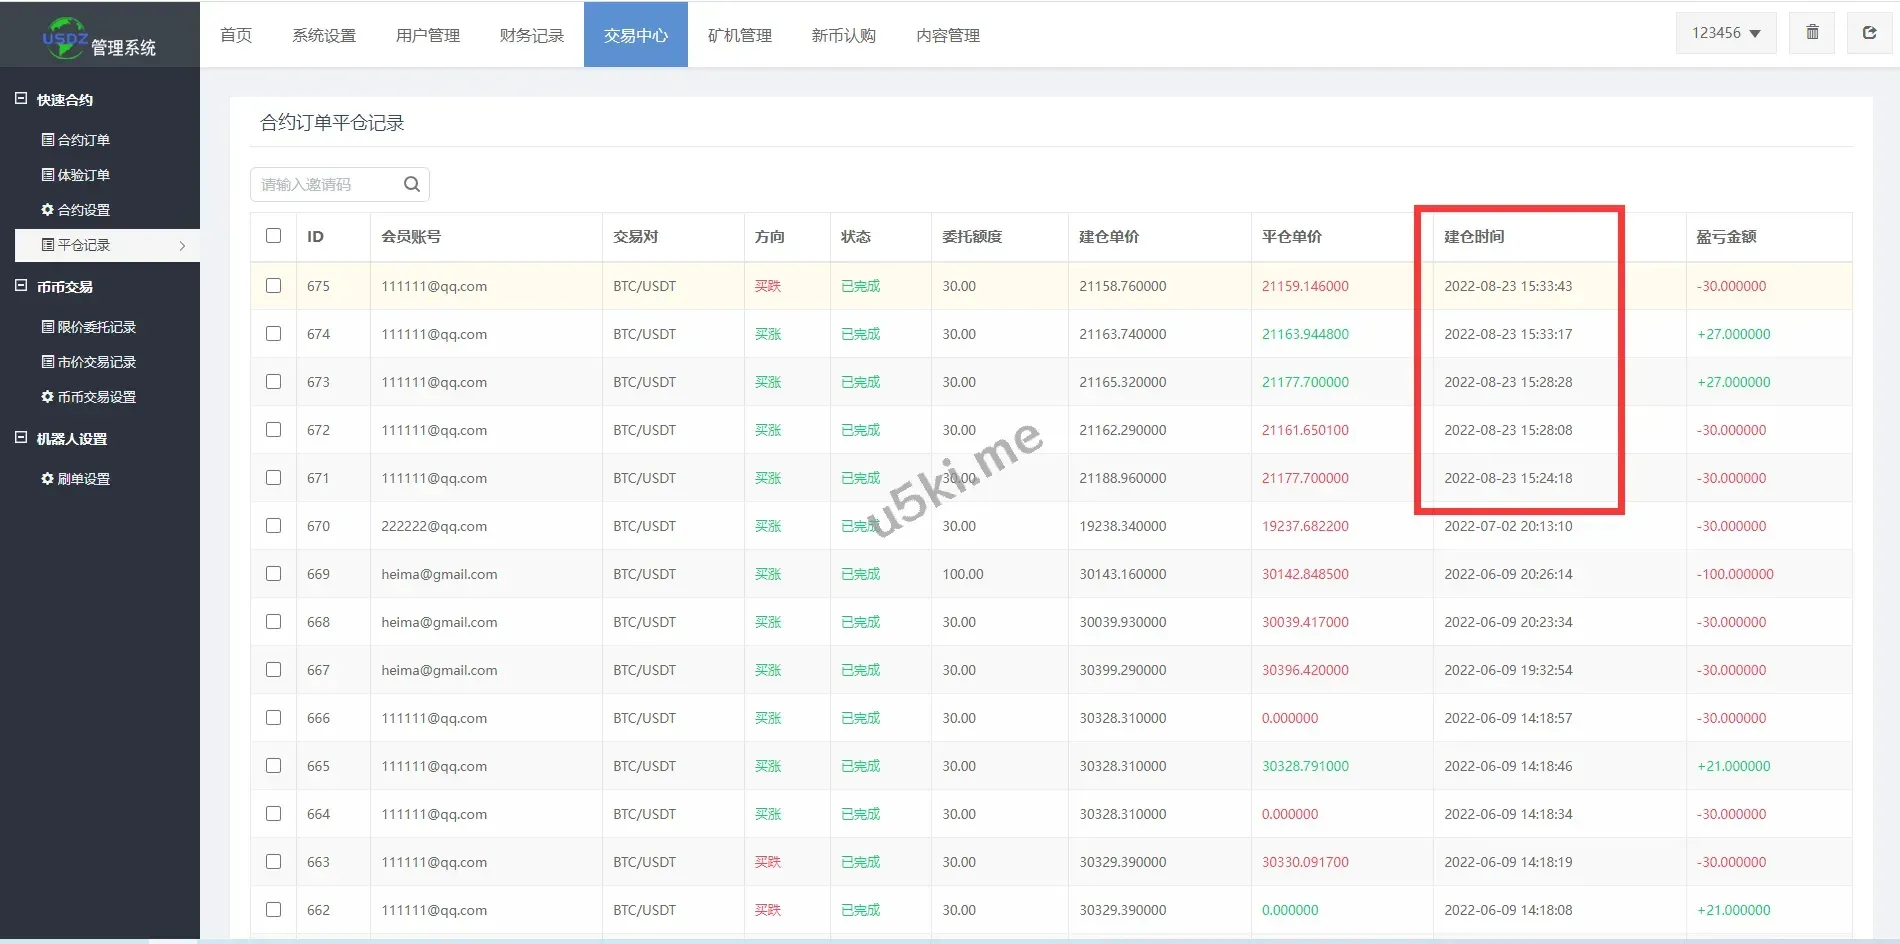Collapse the 快捷合约 sidebar group

tap(21, 99)
